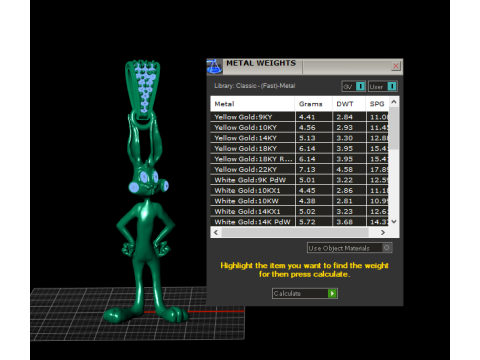Click the vertical scrollbar thumb

tap(394, 128)
